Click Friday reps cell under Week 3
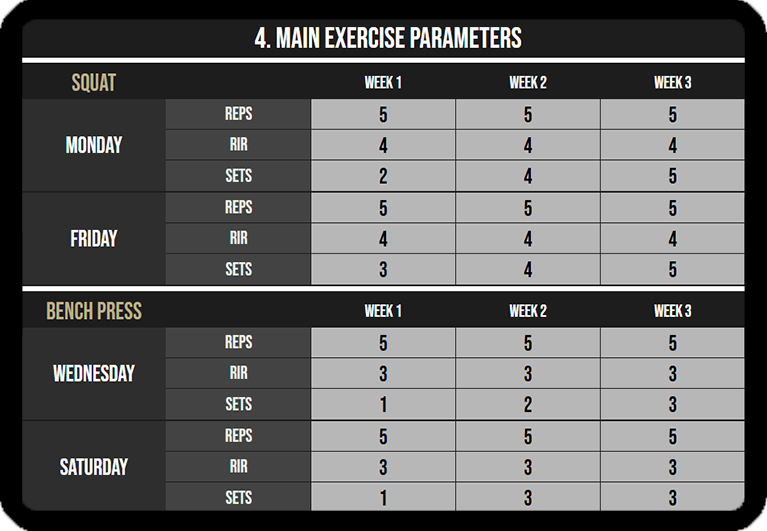 coord(672,208)
